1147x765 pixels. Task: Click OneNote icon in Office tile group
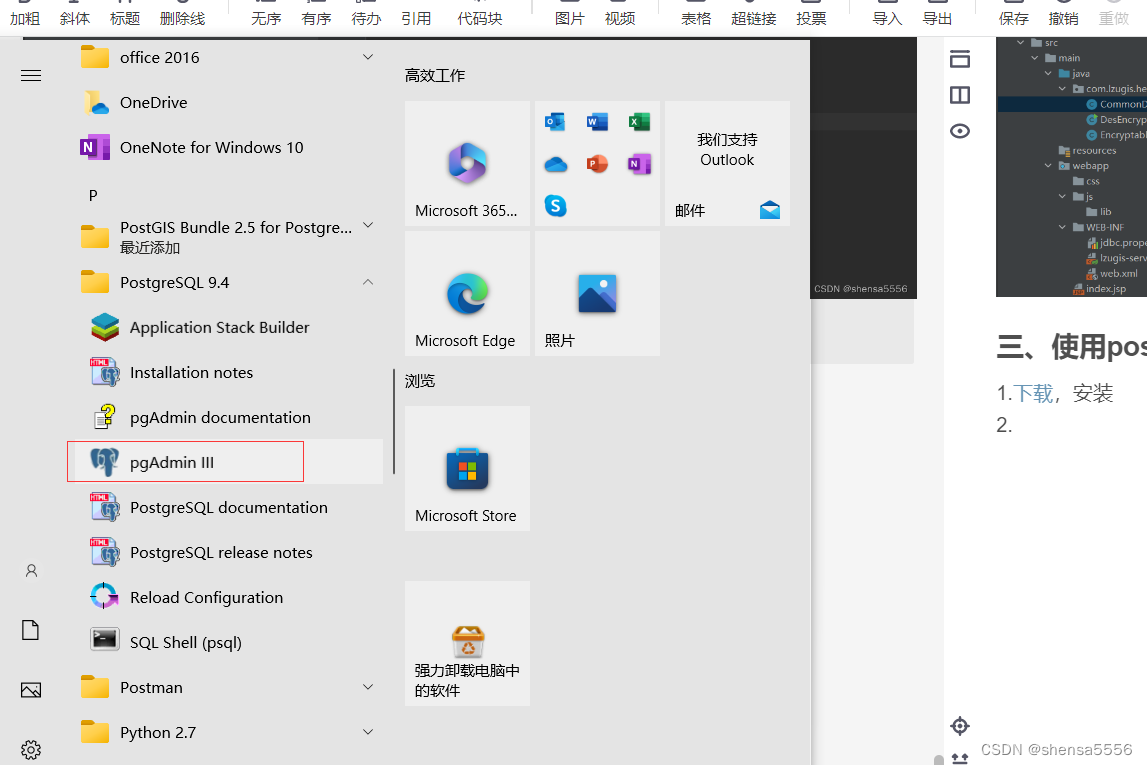pyautogui.click(x=639, y=164)
